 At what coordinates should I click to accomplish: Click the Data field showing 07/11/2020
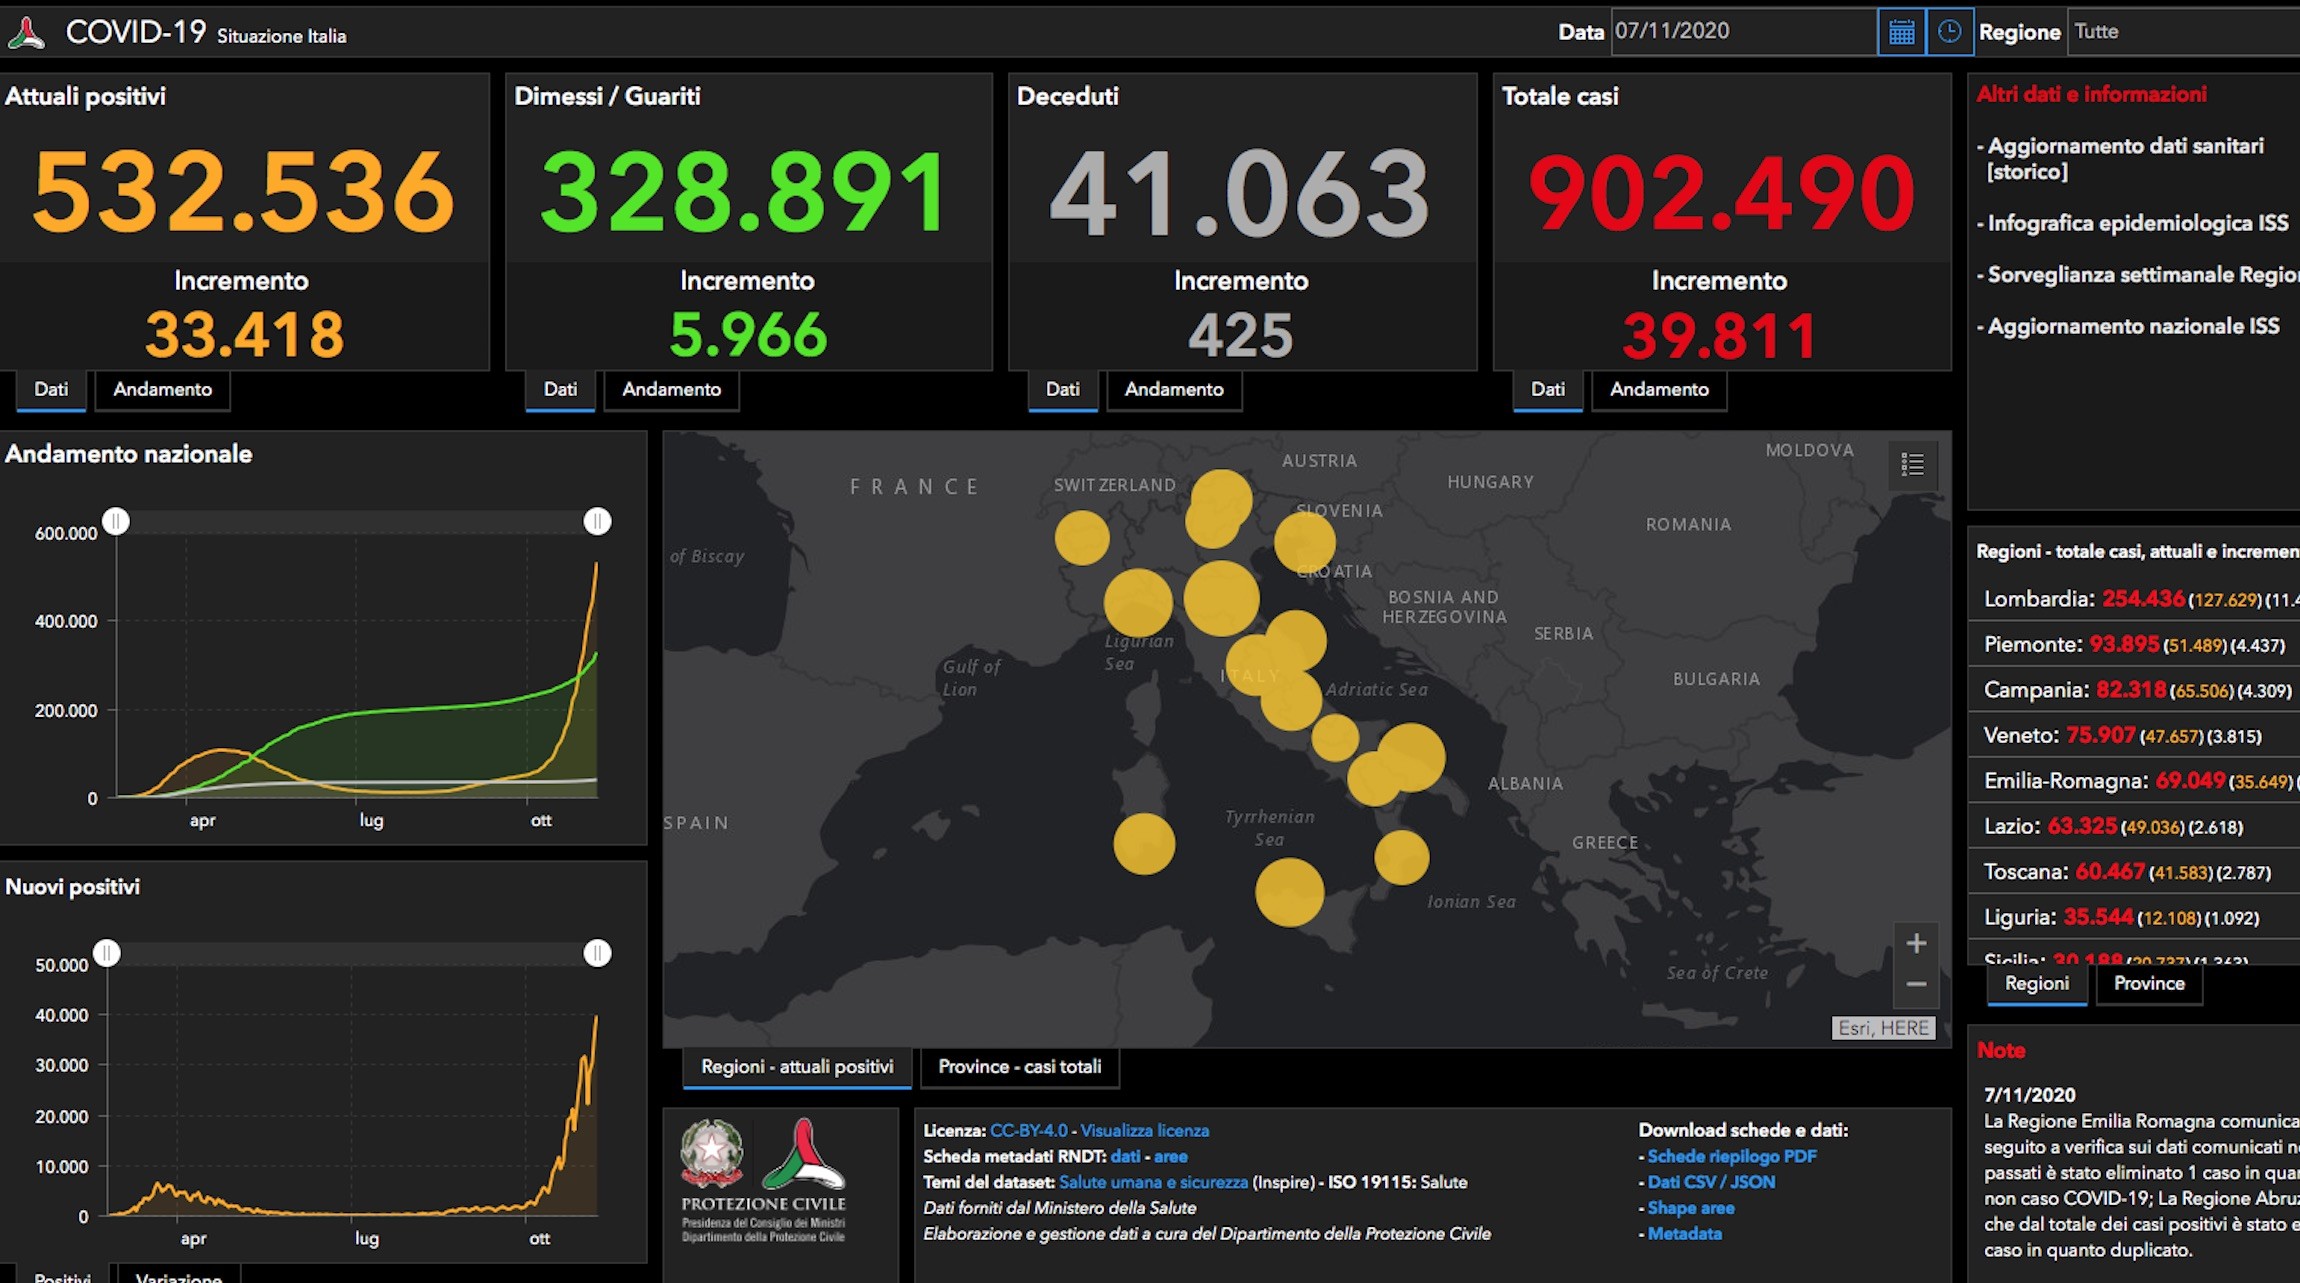coord(1744,32)
